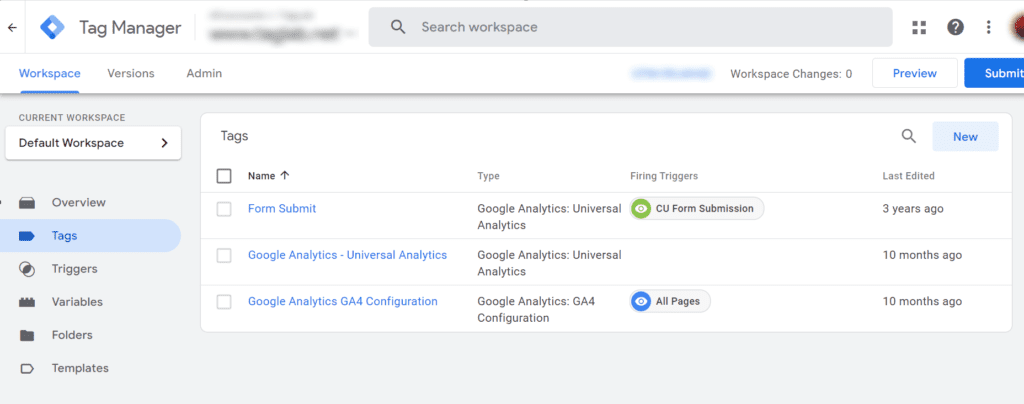Click the All Pages trigger chip

pos(670,302)
